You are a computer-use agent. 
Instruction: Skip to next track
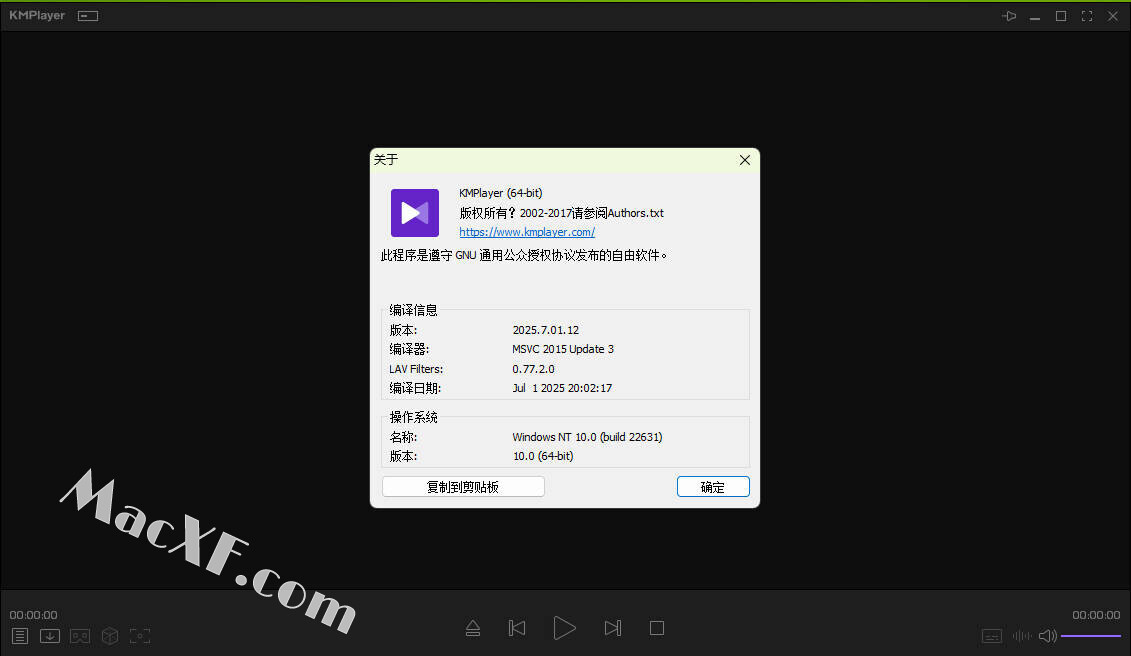[612, 629]
